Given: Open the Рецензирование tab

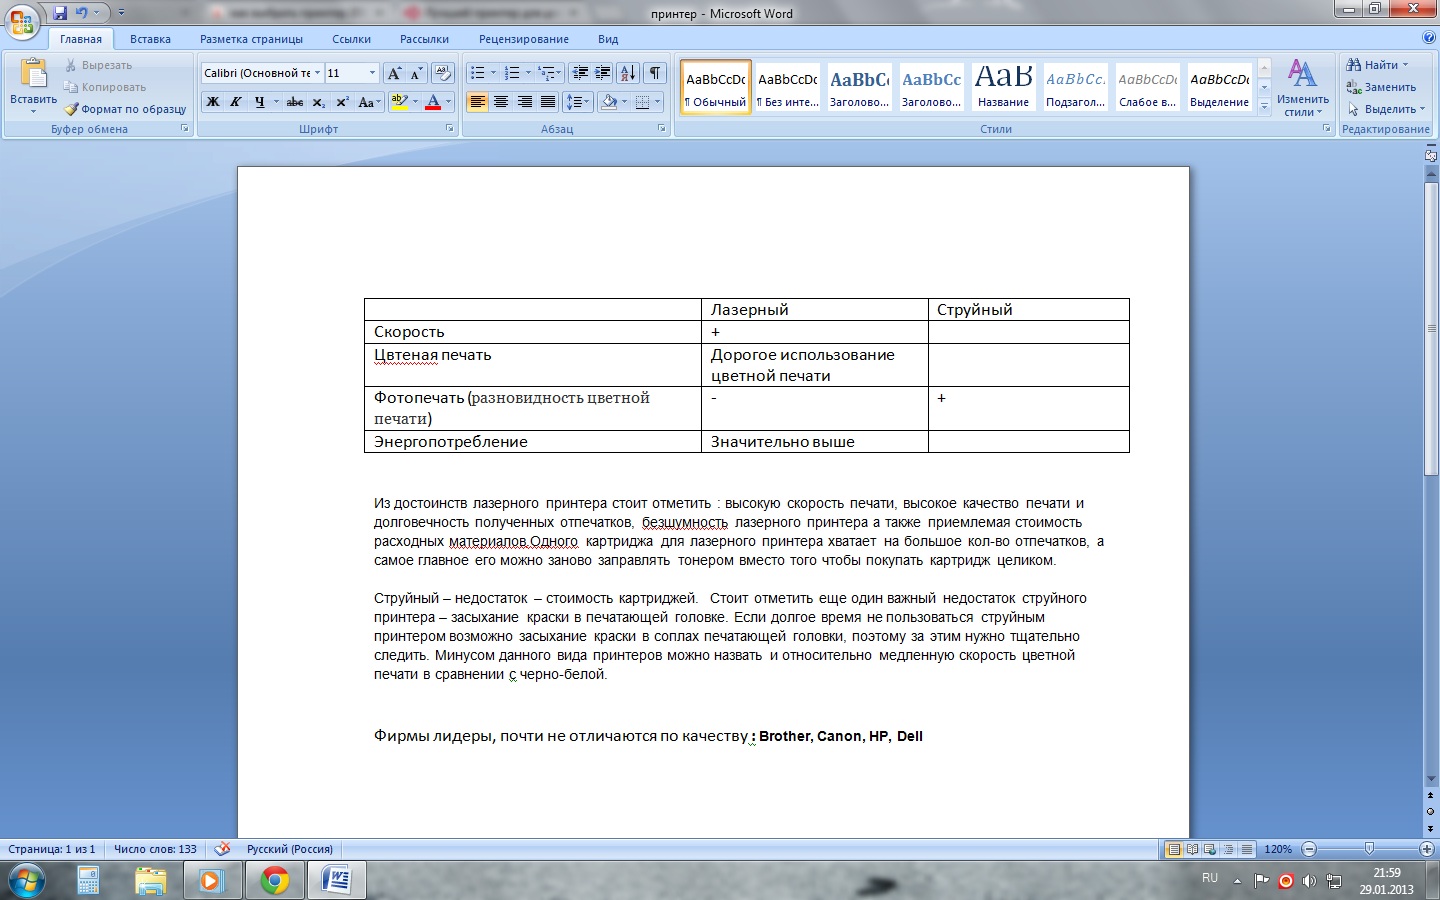Looking at the screenshot, I should (523, 39).
